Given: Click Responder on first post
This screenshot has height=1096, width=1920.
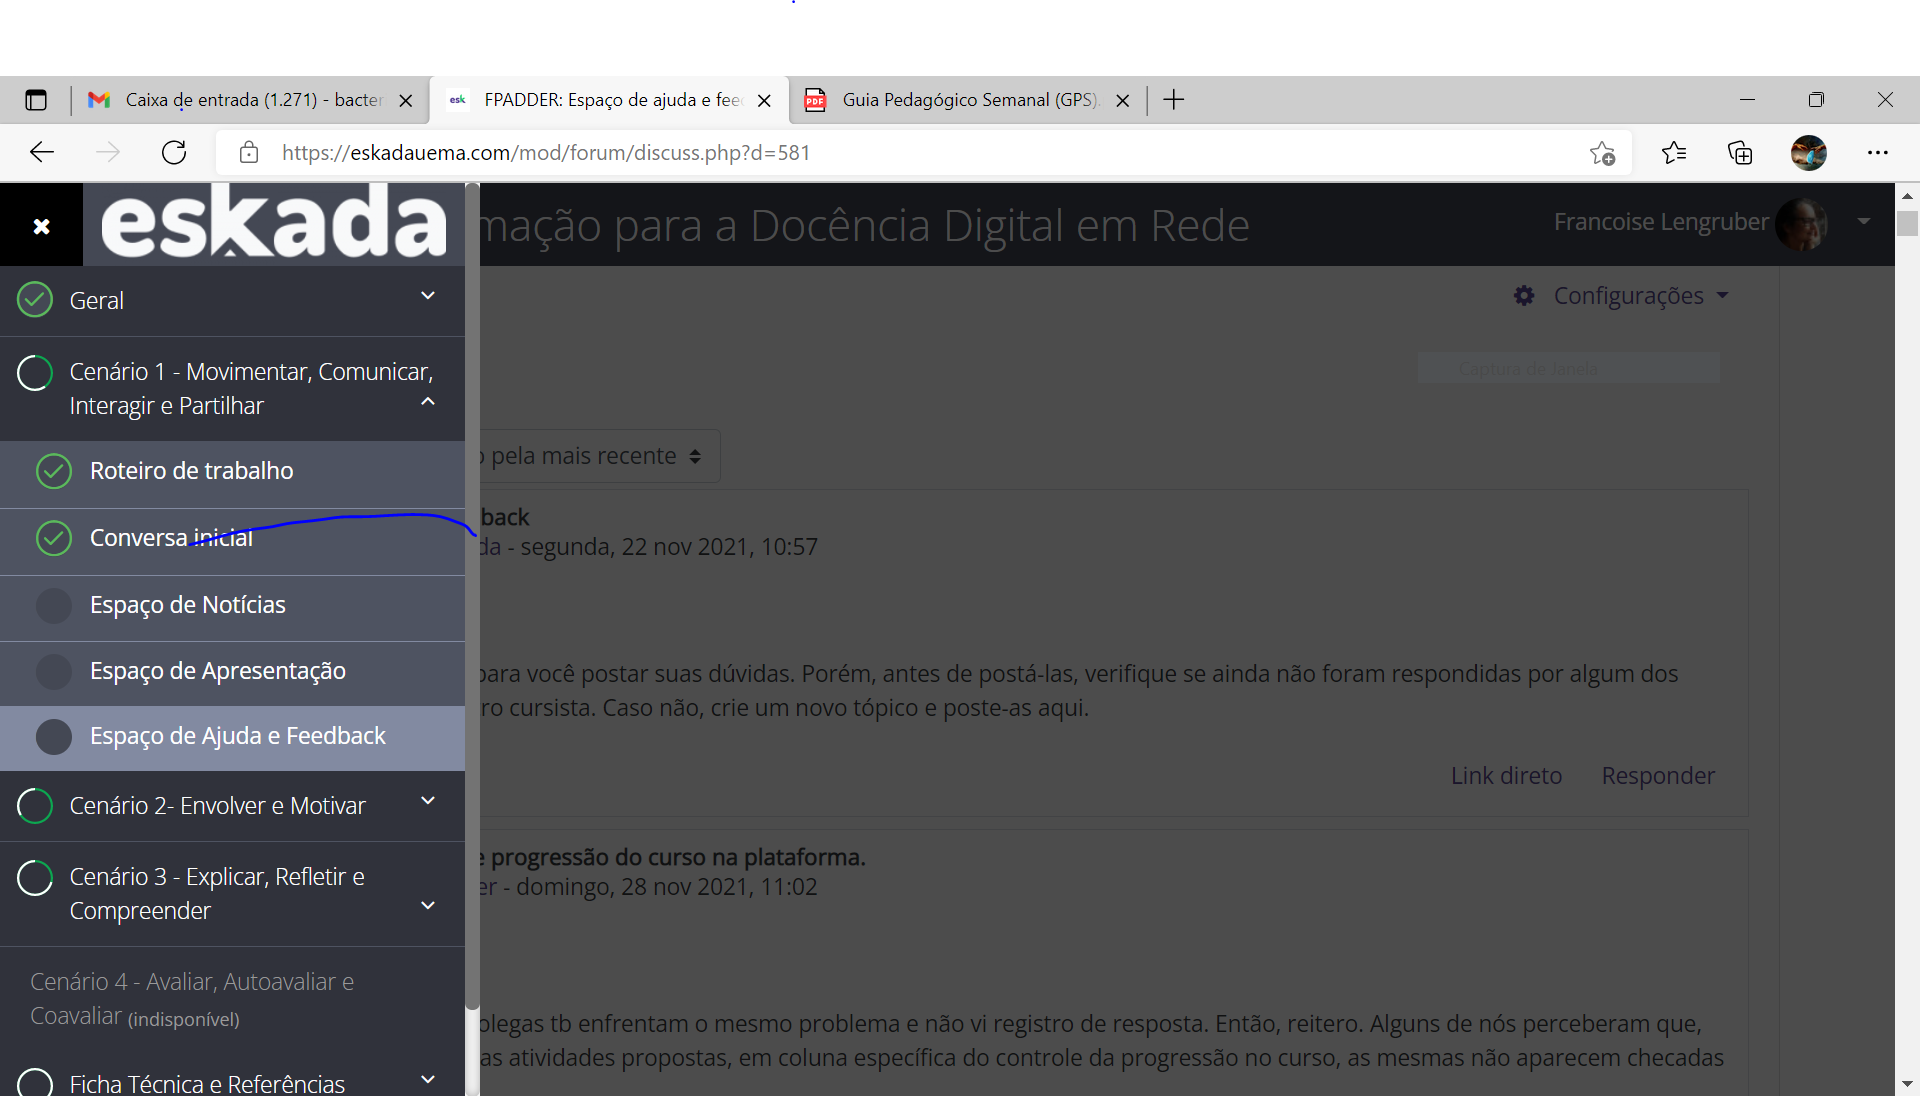Looking at the screenshot, I should [x=1658, y=776].
